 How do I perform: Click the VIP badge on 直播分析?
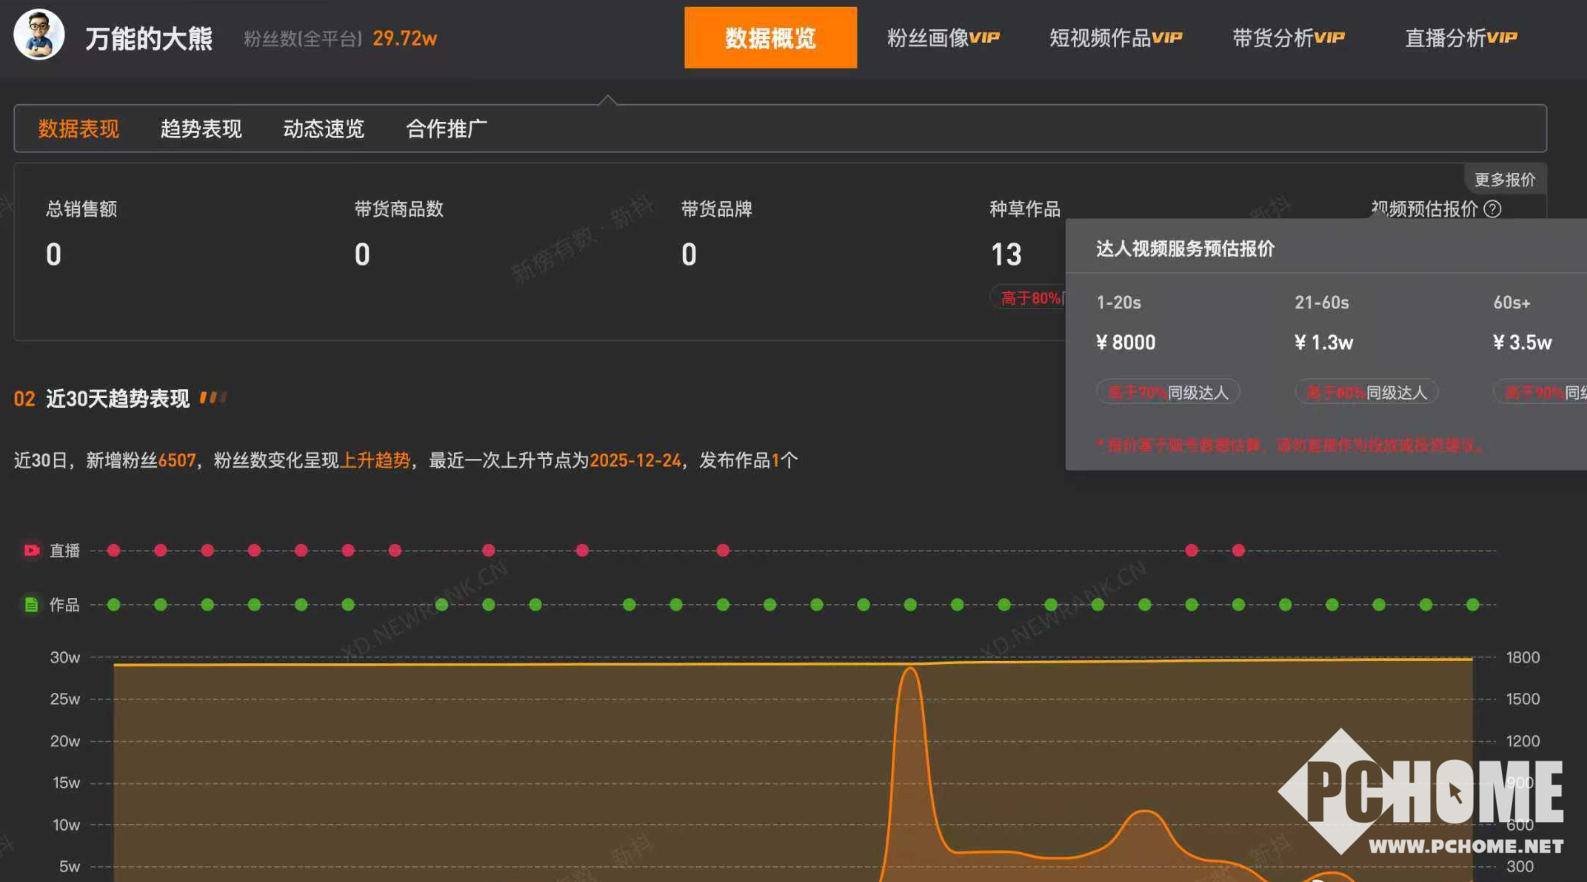pyautogui.click(x=1502, y=38)
